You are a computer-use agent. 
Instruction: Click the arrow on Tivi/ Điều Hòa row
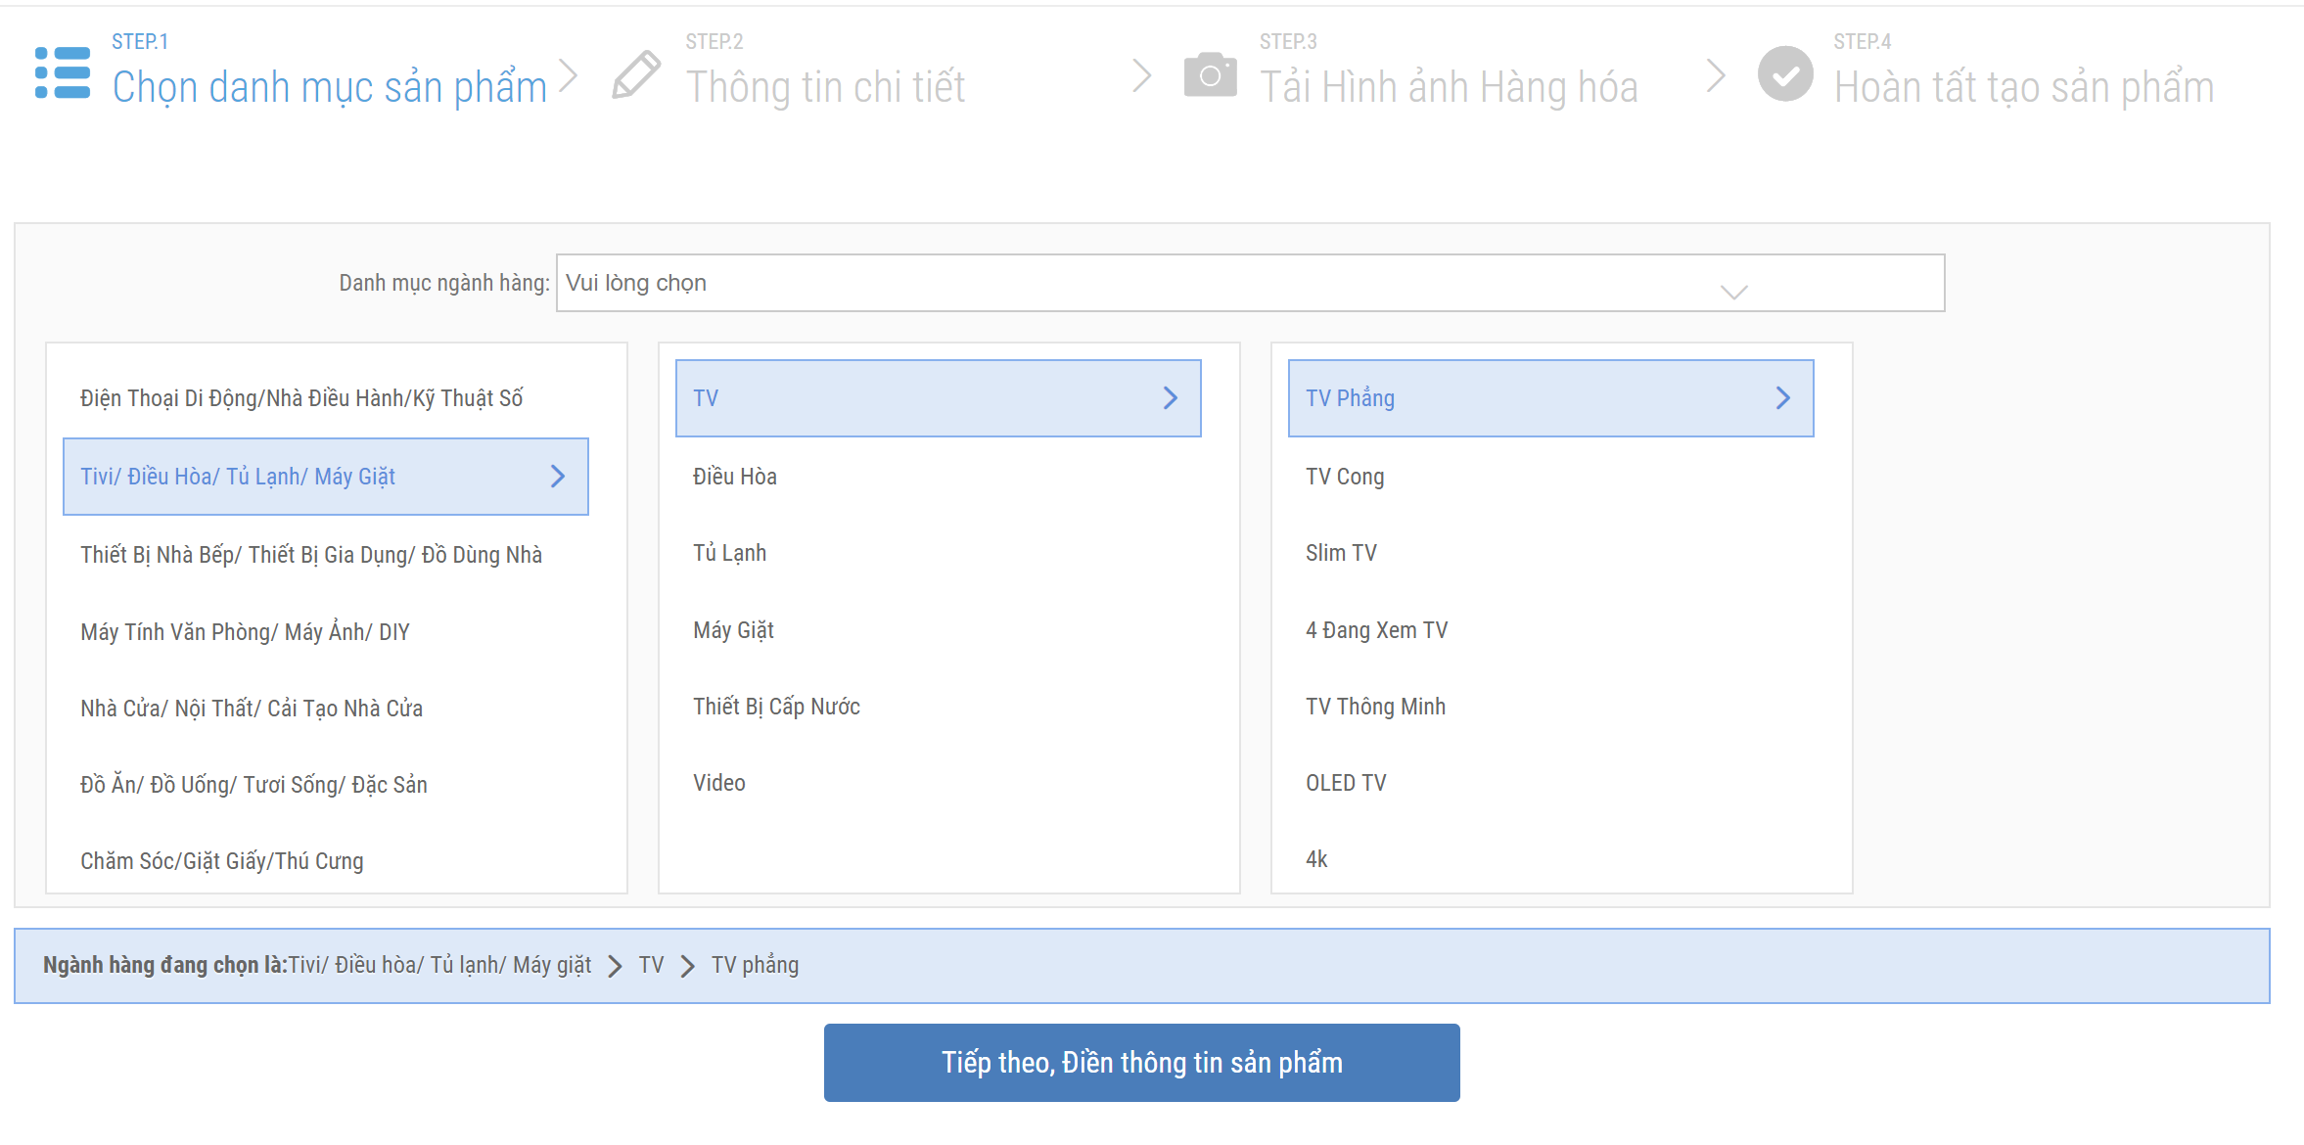pyautogui.click(x=558, y=477)
